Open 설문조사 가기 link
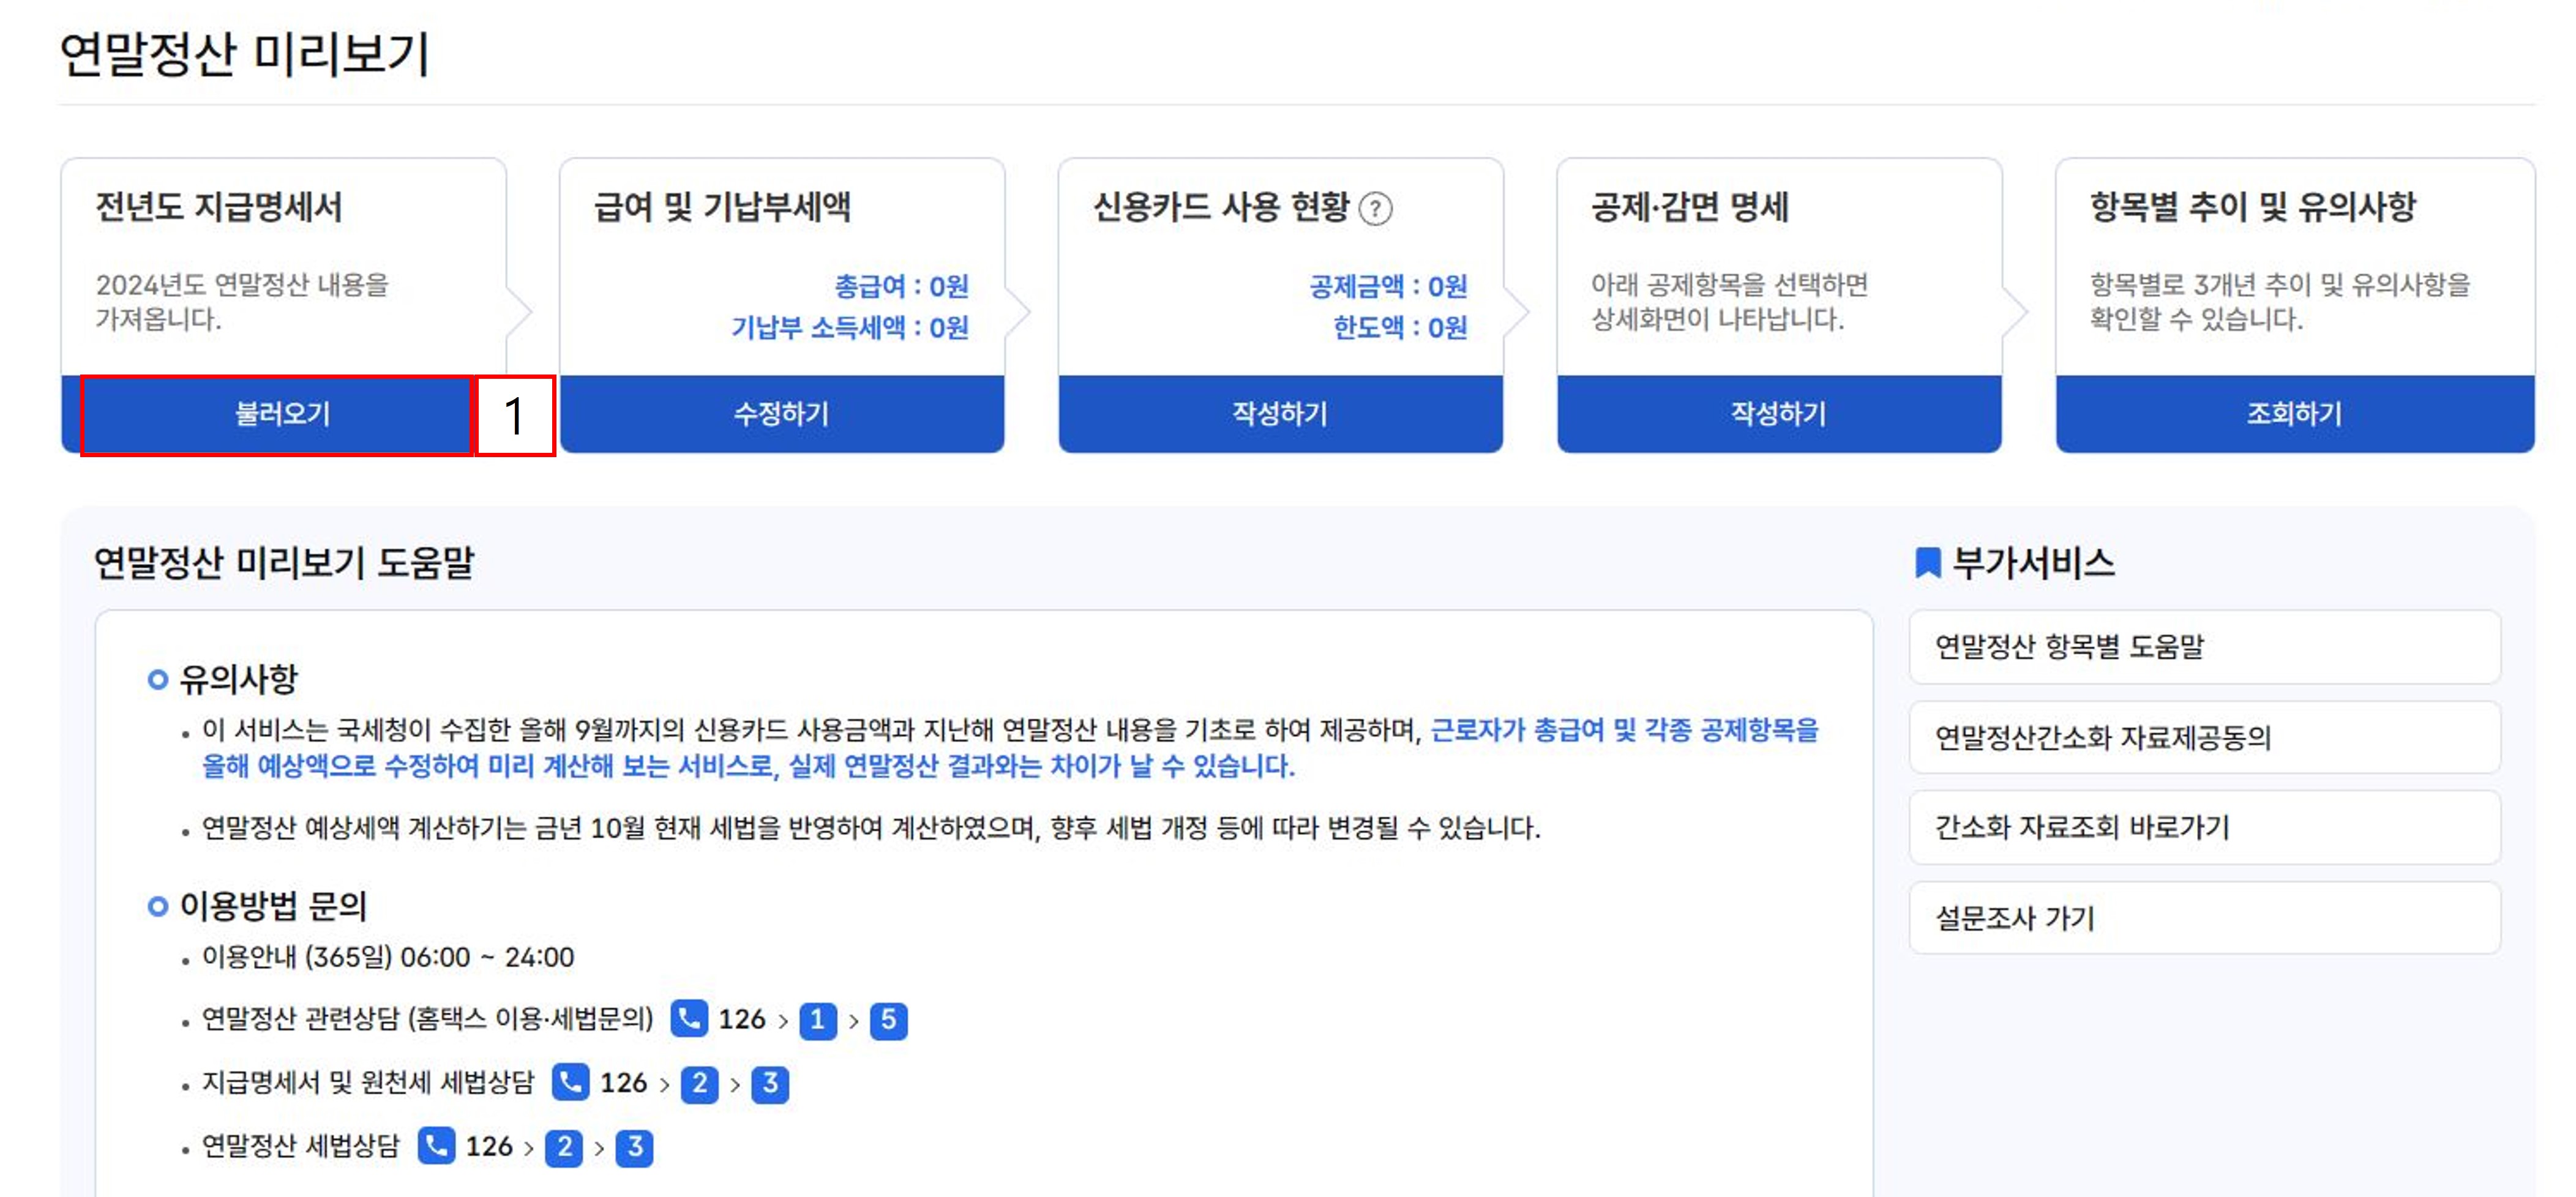The height and width of the screenshot is (1197, 2576). (2204, 918)
